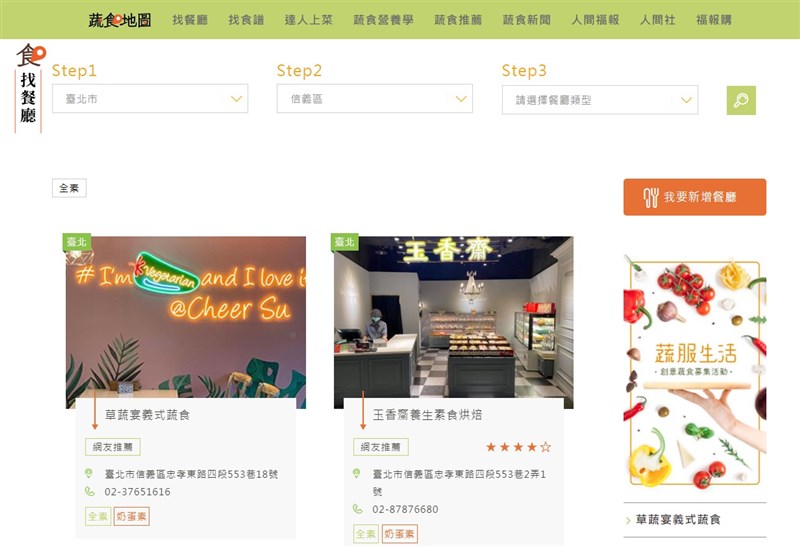Open the 草蔬宴義式蔬食 sidebar link
This screenshot has height=547, width=800.
click(678, 519)
